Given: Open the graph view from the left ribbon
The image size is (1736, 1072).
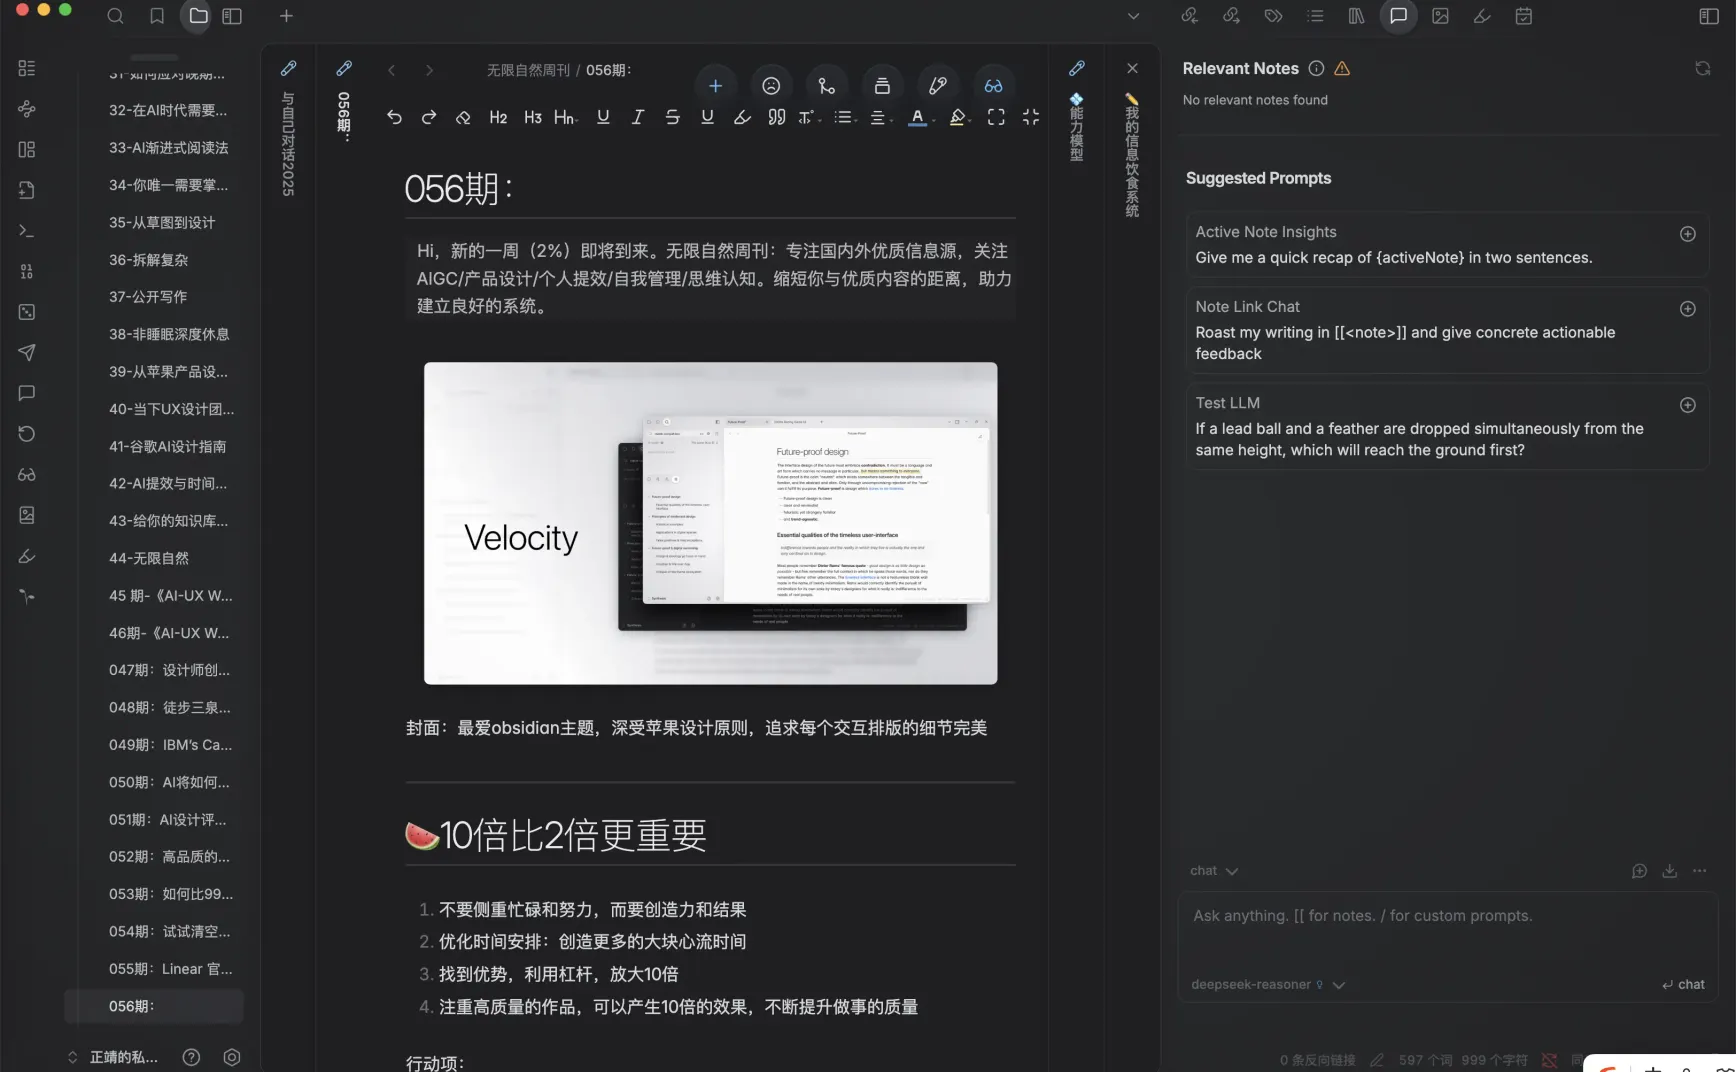Looking at the screenshot, I should point(26,109).
